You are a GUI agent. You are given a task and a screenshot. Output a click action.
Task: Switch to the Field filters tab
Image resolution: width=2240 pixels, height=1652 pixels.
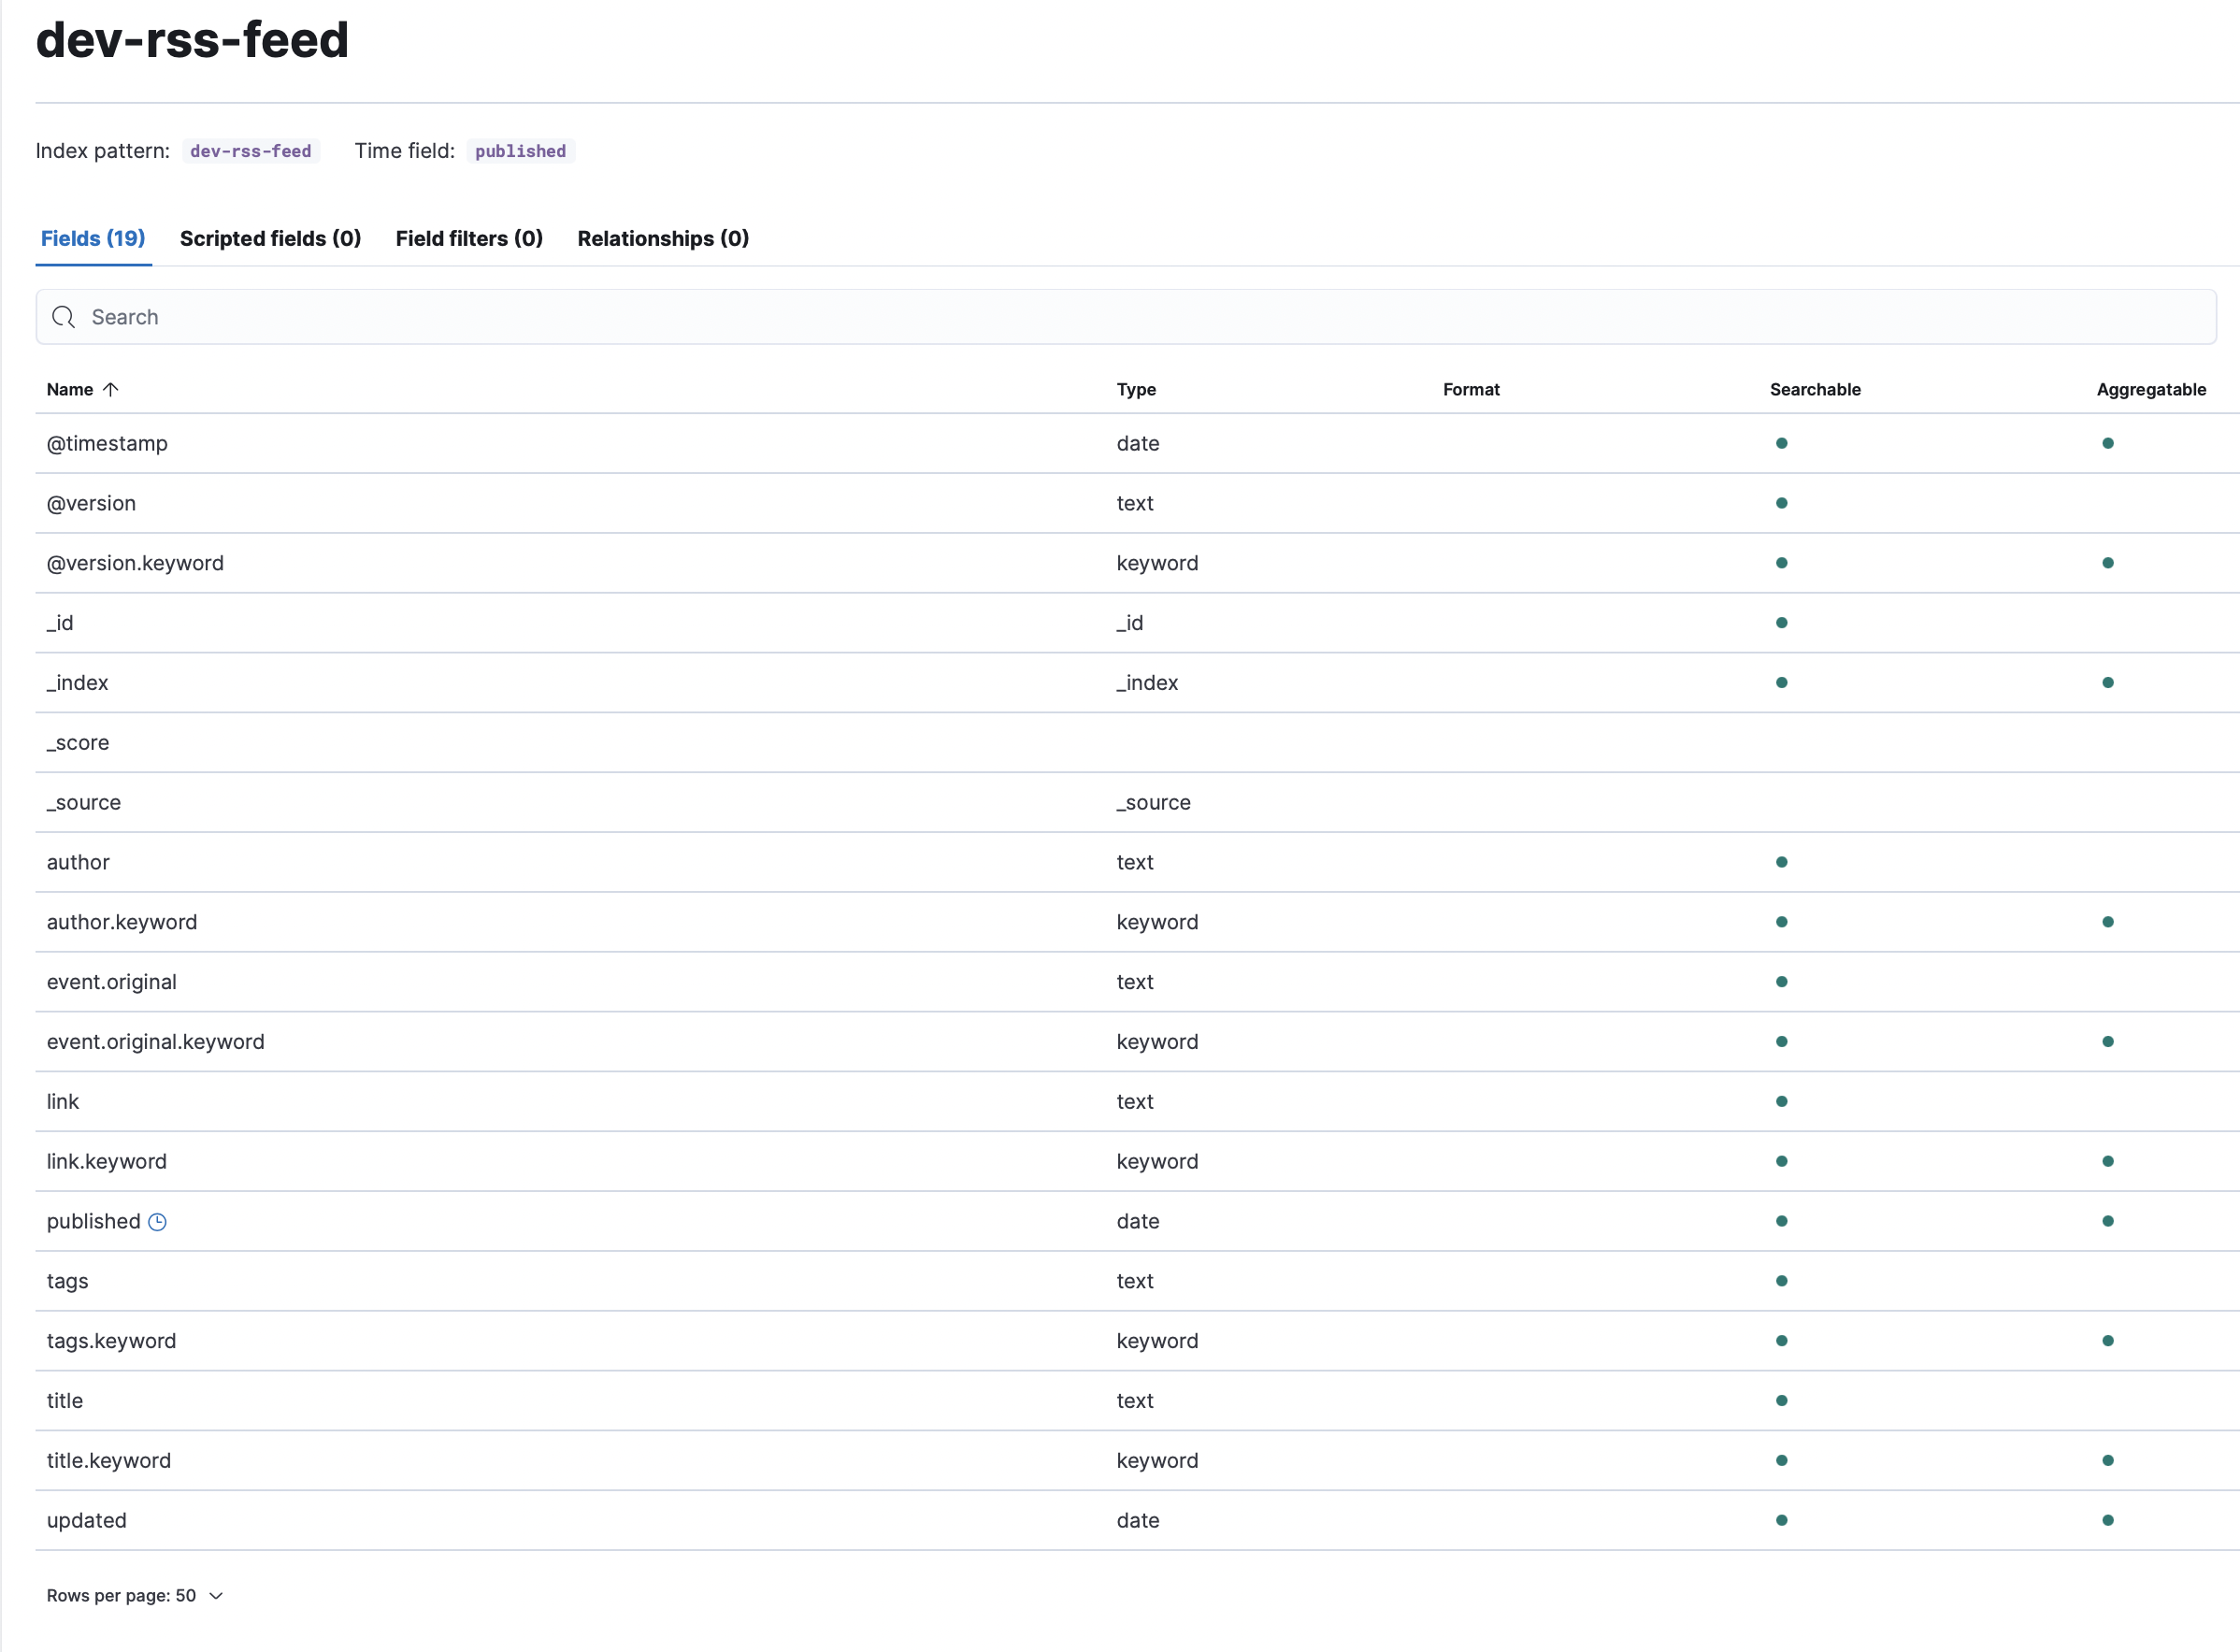click(x=469, y=238)
